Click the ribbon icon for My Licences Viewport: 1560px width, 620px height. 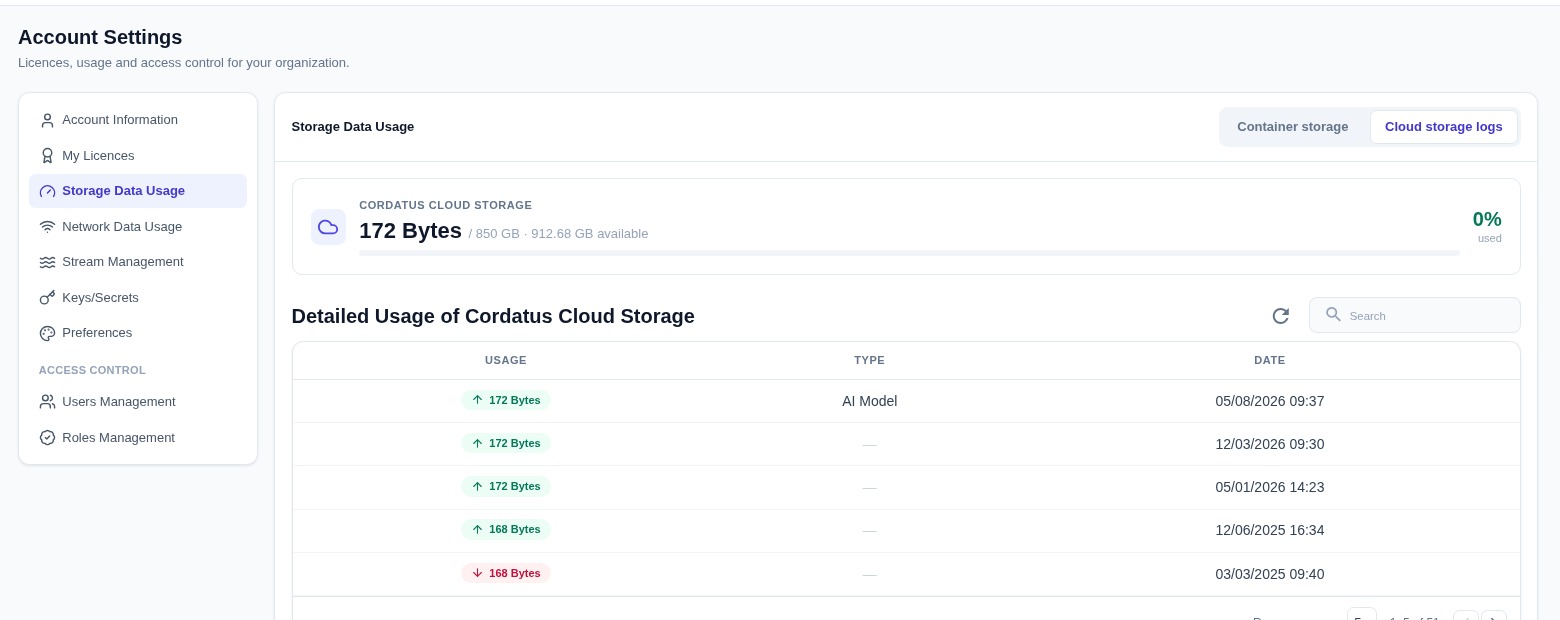pyautogui.click(x=47, y=156)
